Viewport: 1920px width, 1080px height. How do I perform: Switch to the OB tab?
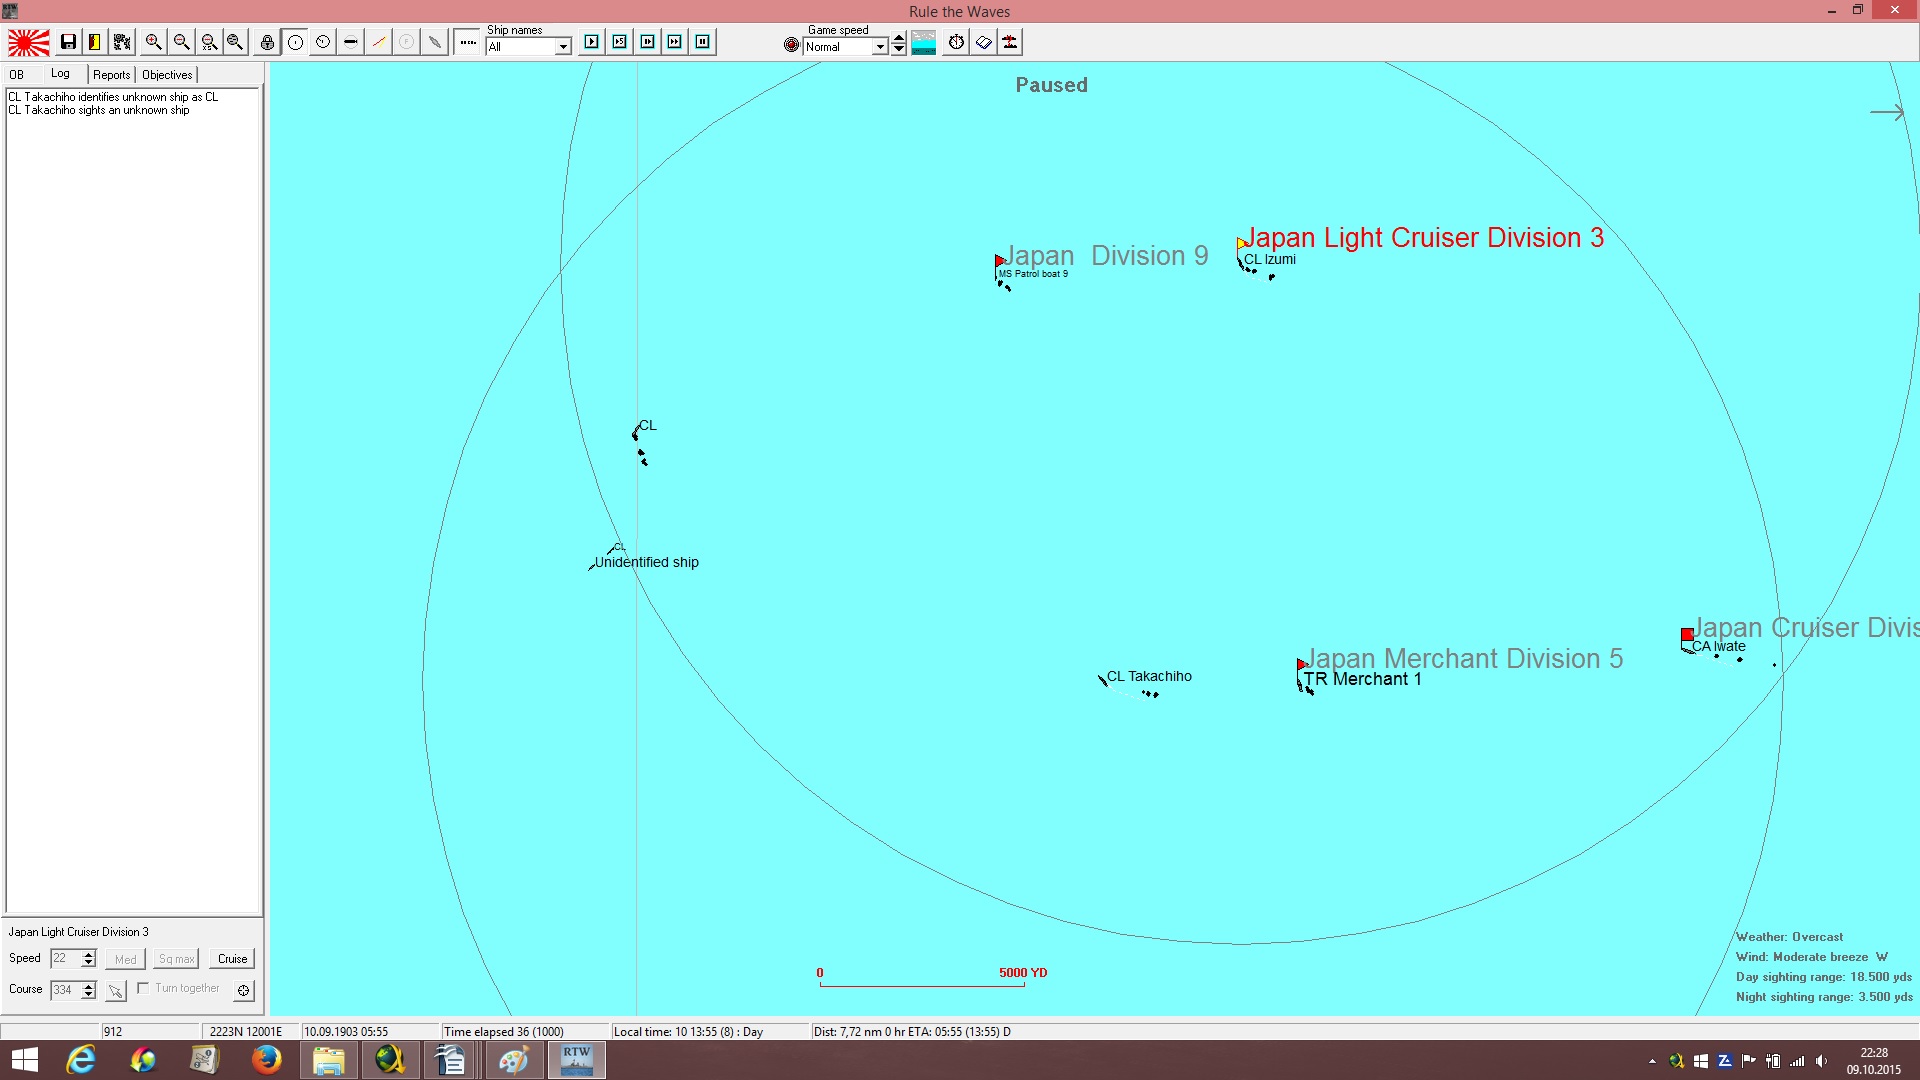pyautogui.click(x=17, y=75)
